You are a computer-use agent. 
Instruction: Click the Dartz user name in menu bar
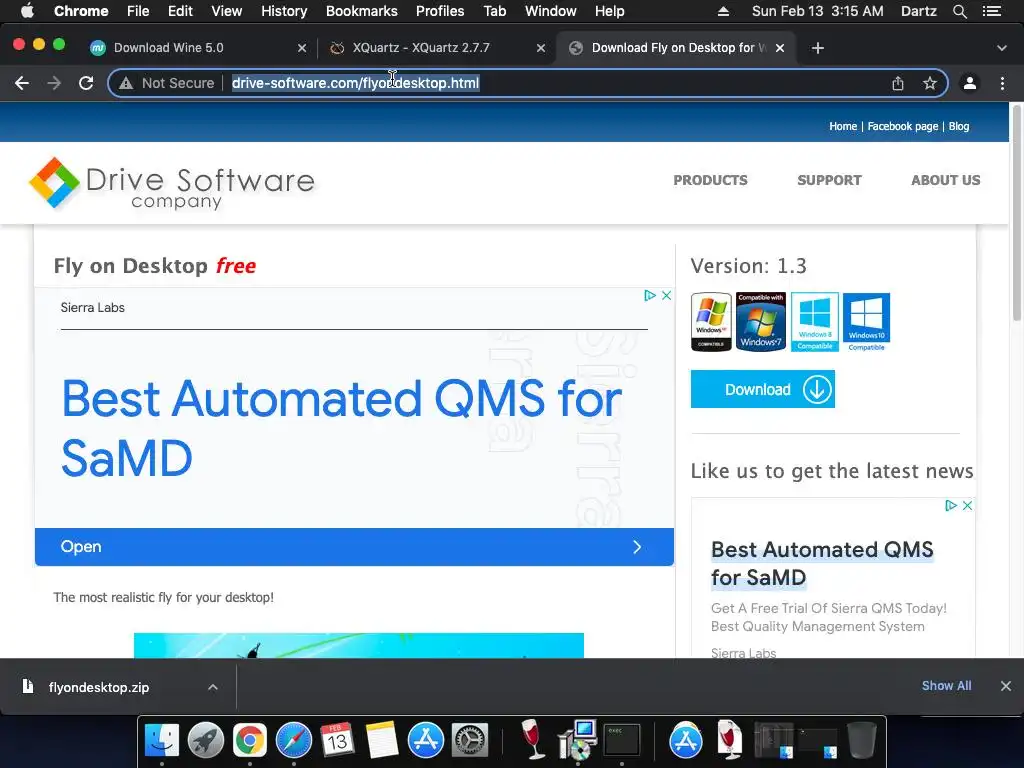[918, 11]
